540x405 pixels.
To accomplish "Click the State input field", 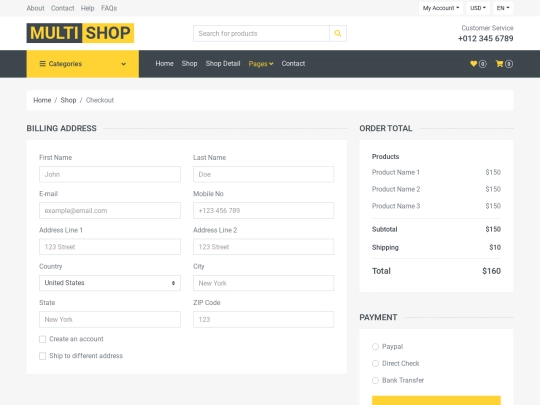I will click(110, 319).
